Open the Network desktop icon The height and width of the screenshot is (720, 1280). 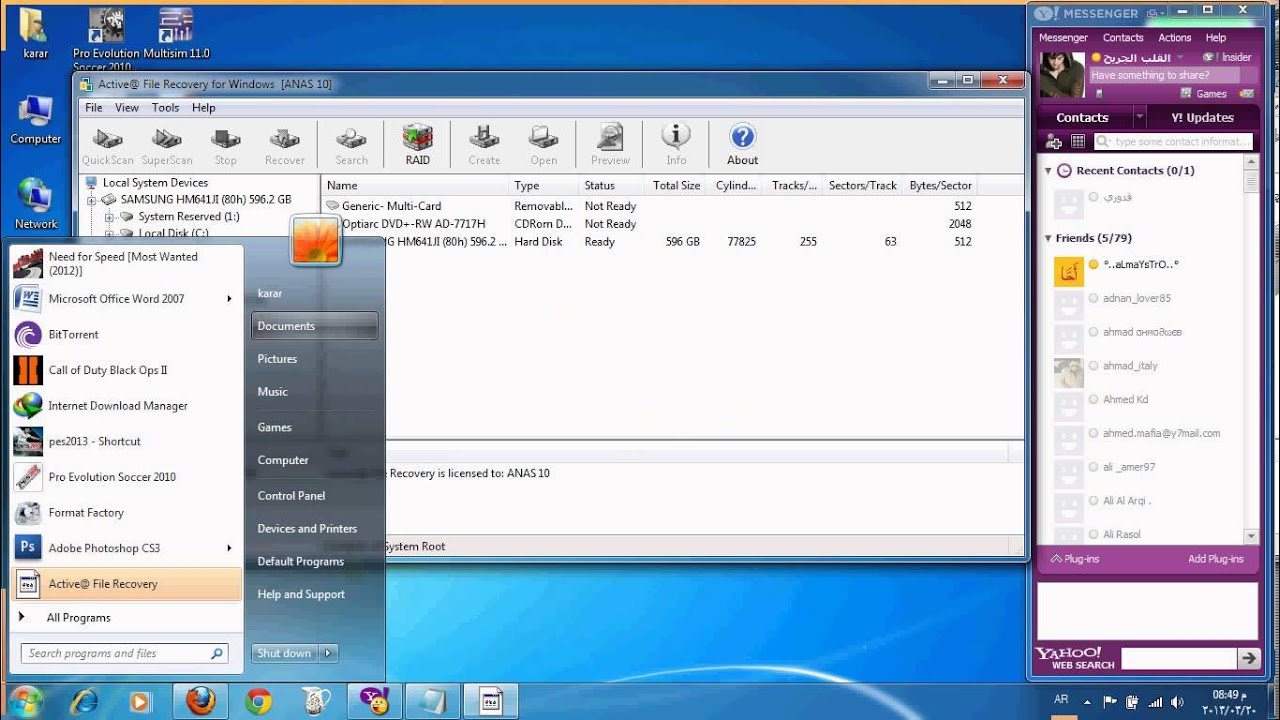(x=35, y=204)
